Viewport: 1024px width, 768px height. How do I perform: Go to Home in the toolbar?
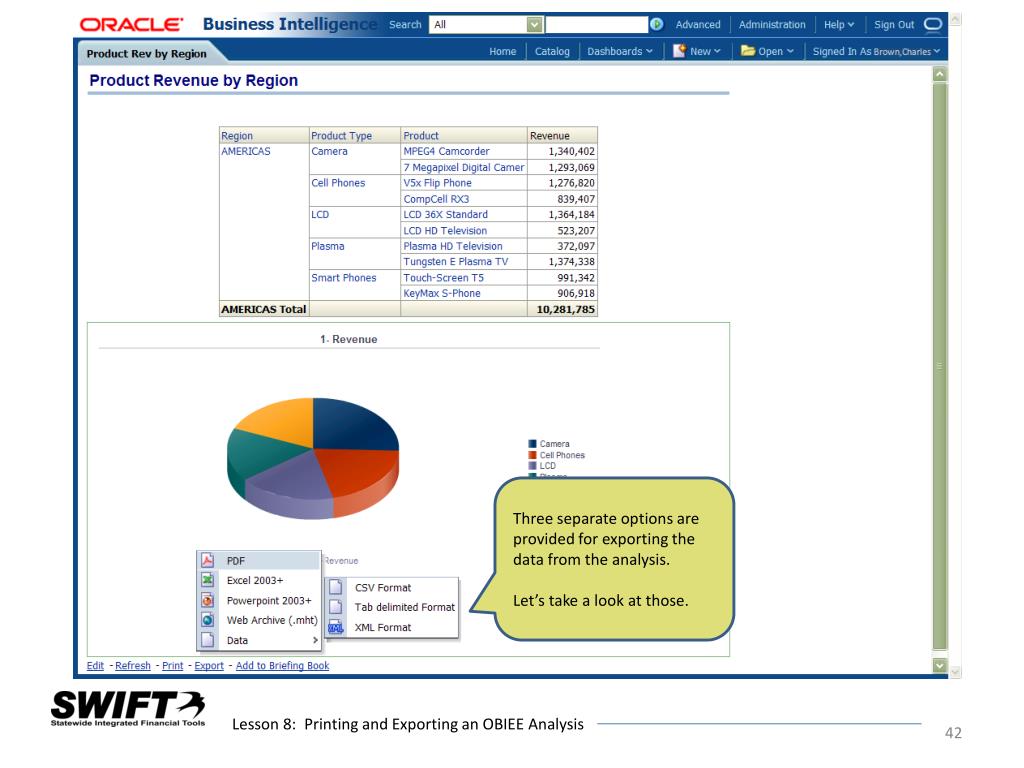click(502, 52)
